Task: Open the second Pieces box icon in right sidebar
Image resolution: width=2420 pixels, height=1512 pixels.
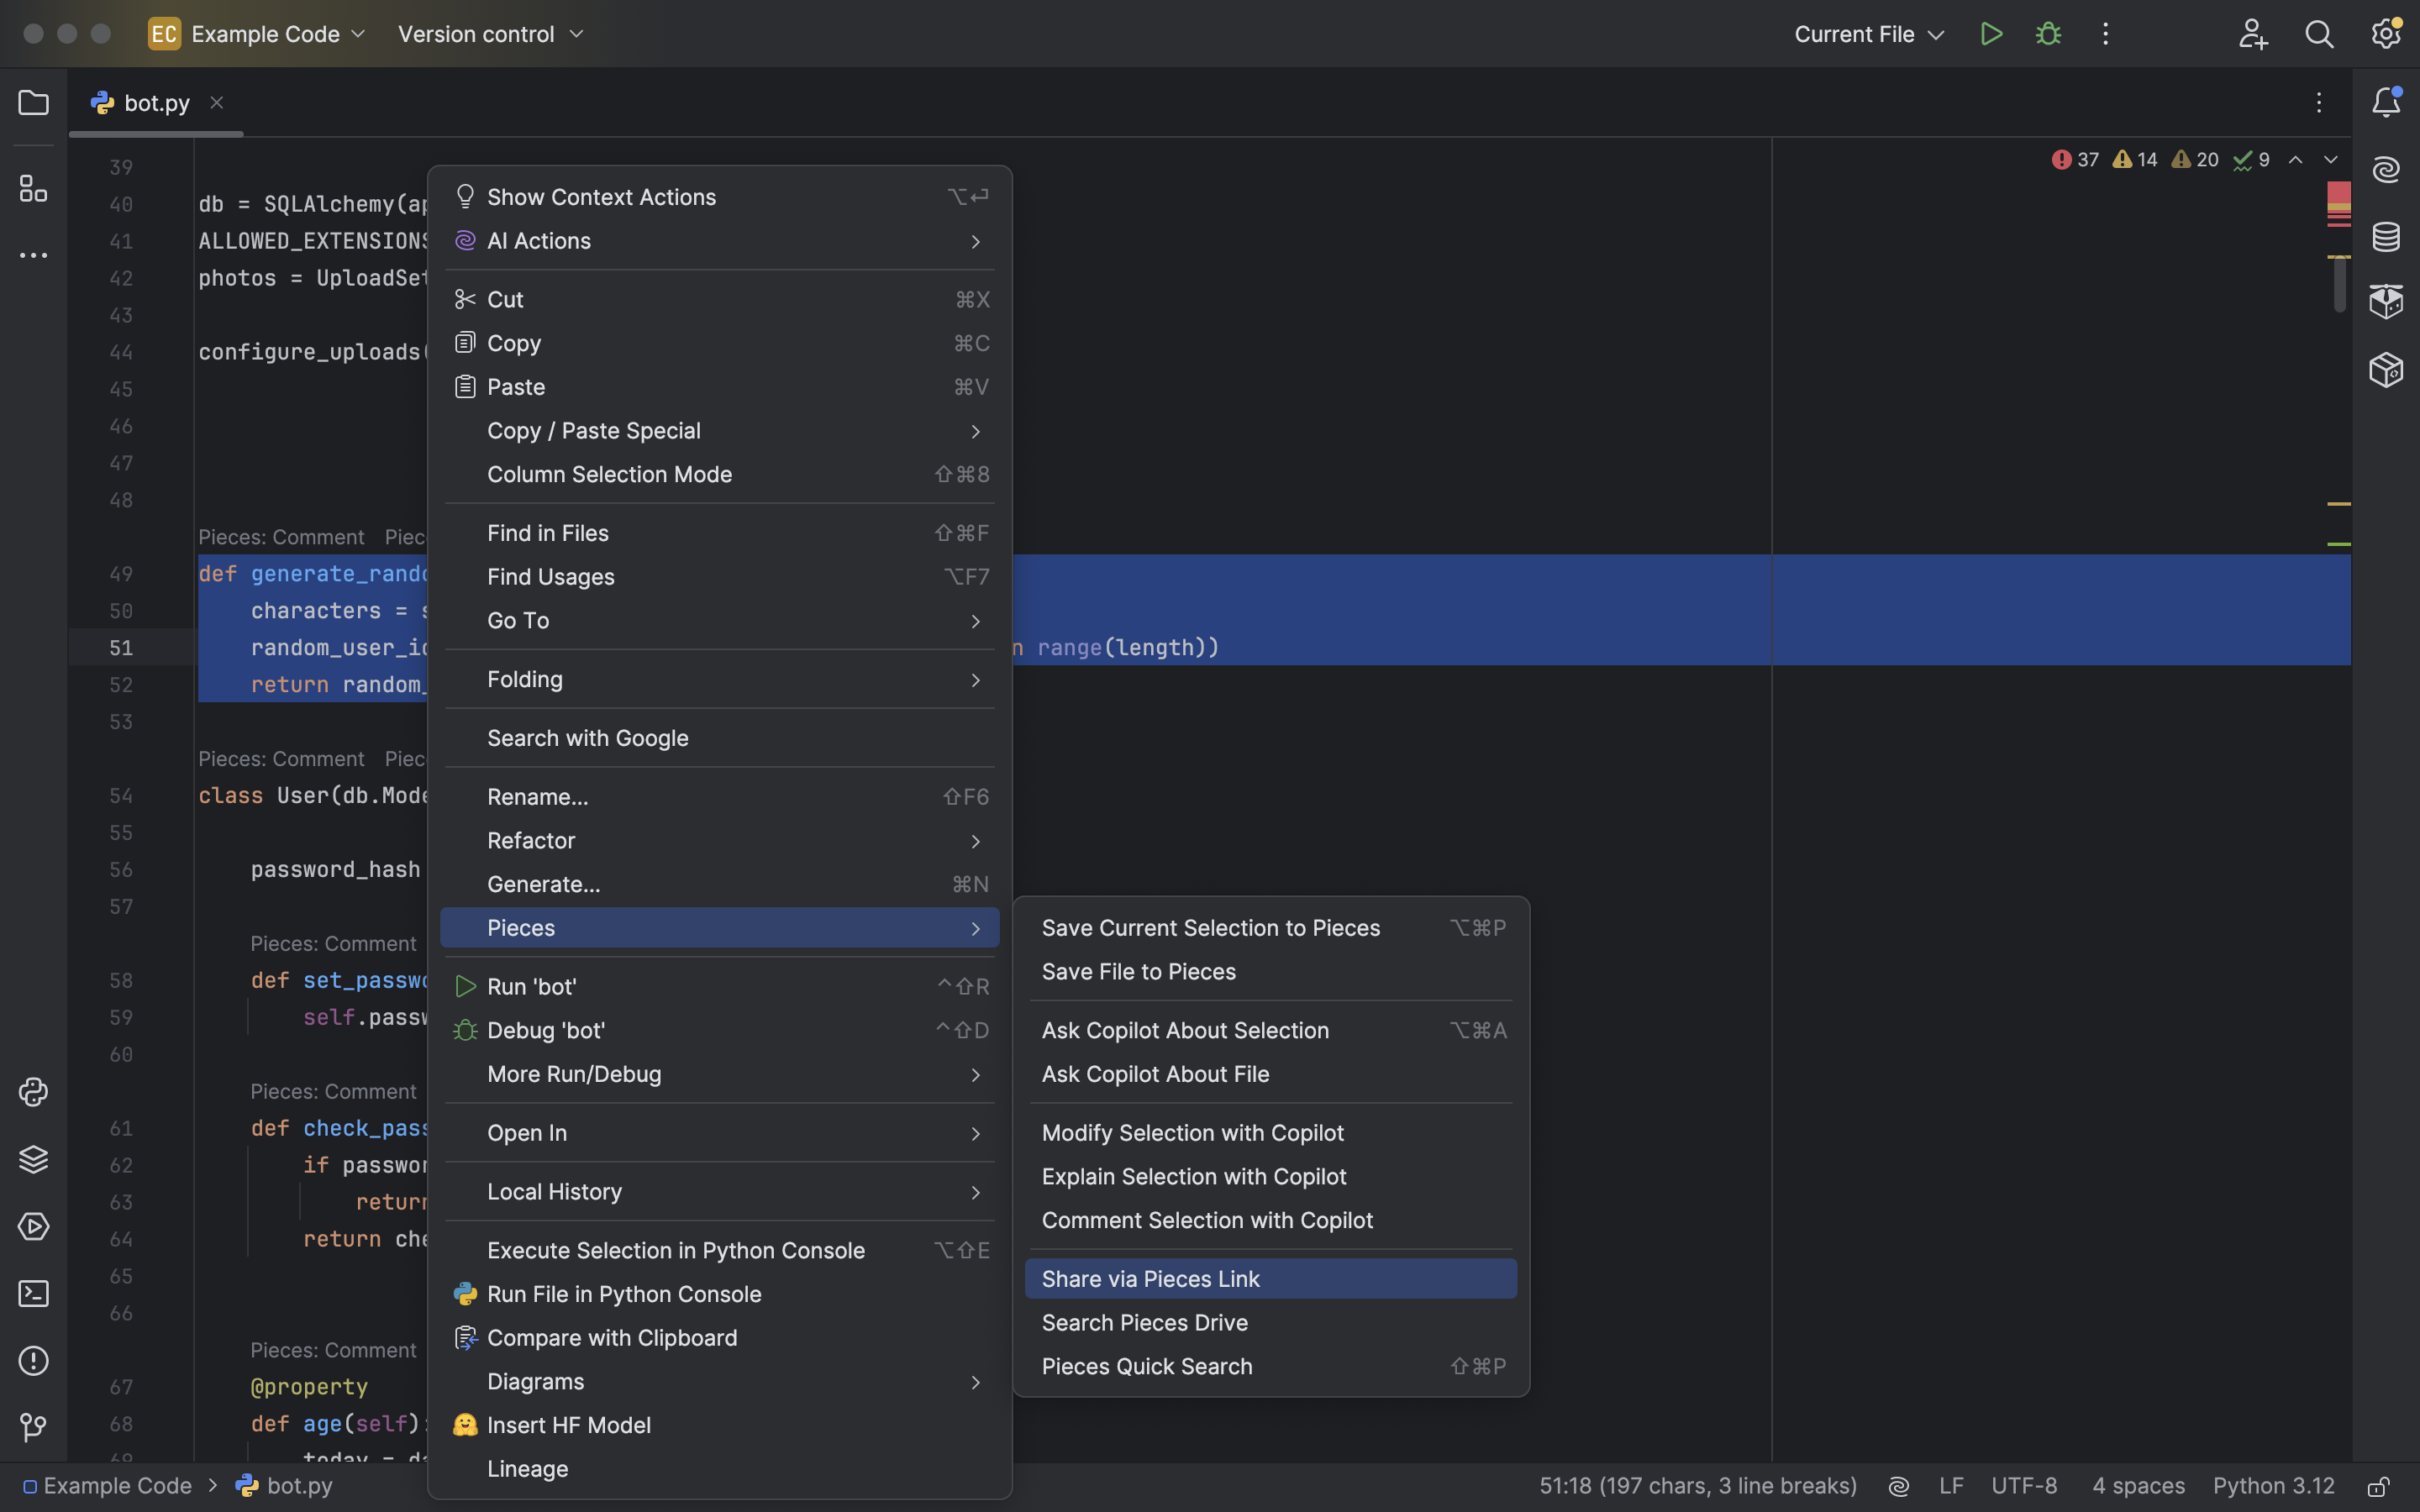Action: click(x=2386, y=370)
